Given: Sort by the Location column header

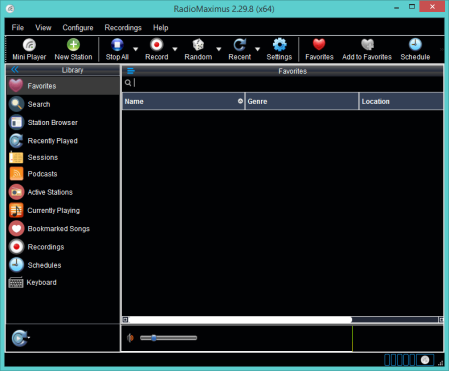Looking at the screenshot, I should pyautogui.click(x=401, y=101).
